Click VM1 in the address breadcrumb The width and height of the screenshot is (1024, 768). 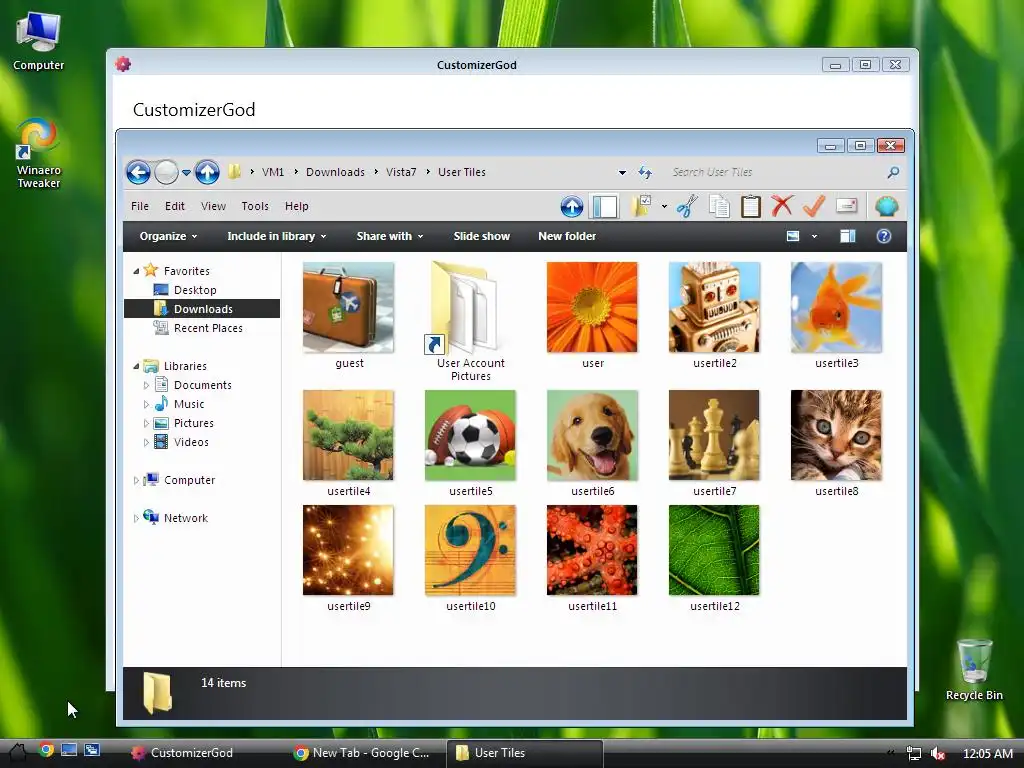pyautogui.click(x=273, y=172)
